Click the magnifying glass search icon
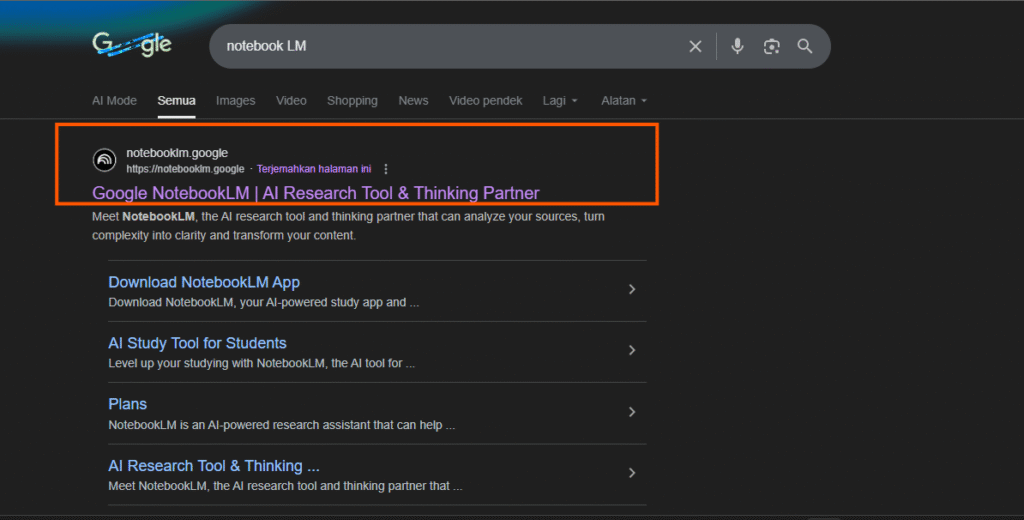Screen dimensions: 1024x520 [805, 46]
